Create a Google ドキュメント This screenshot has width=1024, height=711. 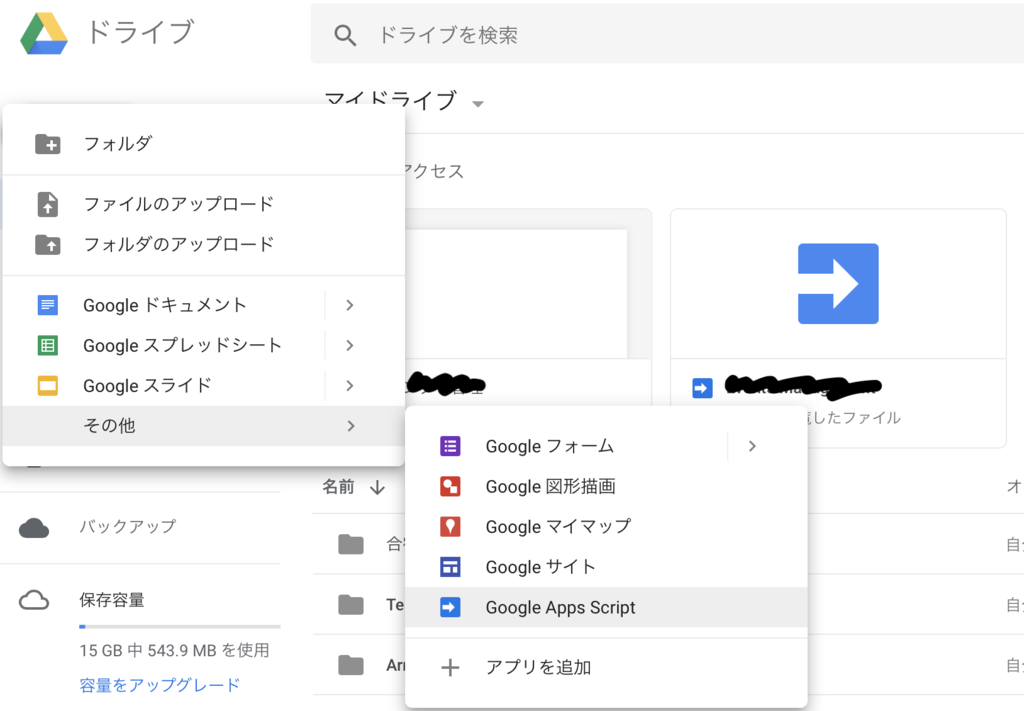tap(165, 305)
